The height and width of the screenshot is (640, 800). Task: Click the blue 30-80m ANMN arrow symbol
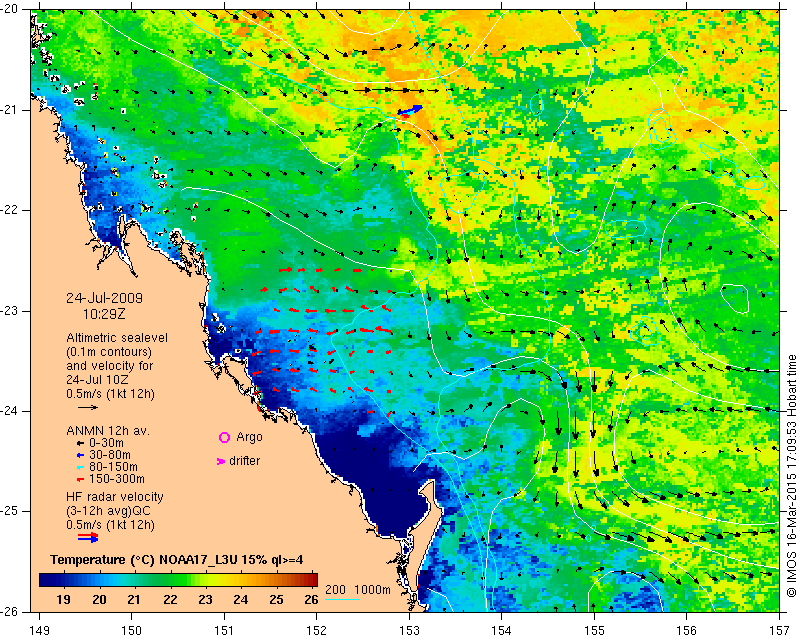pyautogui.click(x=80, y=455)
